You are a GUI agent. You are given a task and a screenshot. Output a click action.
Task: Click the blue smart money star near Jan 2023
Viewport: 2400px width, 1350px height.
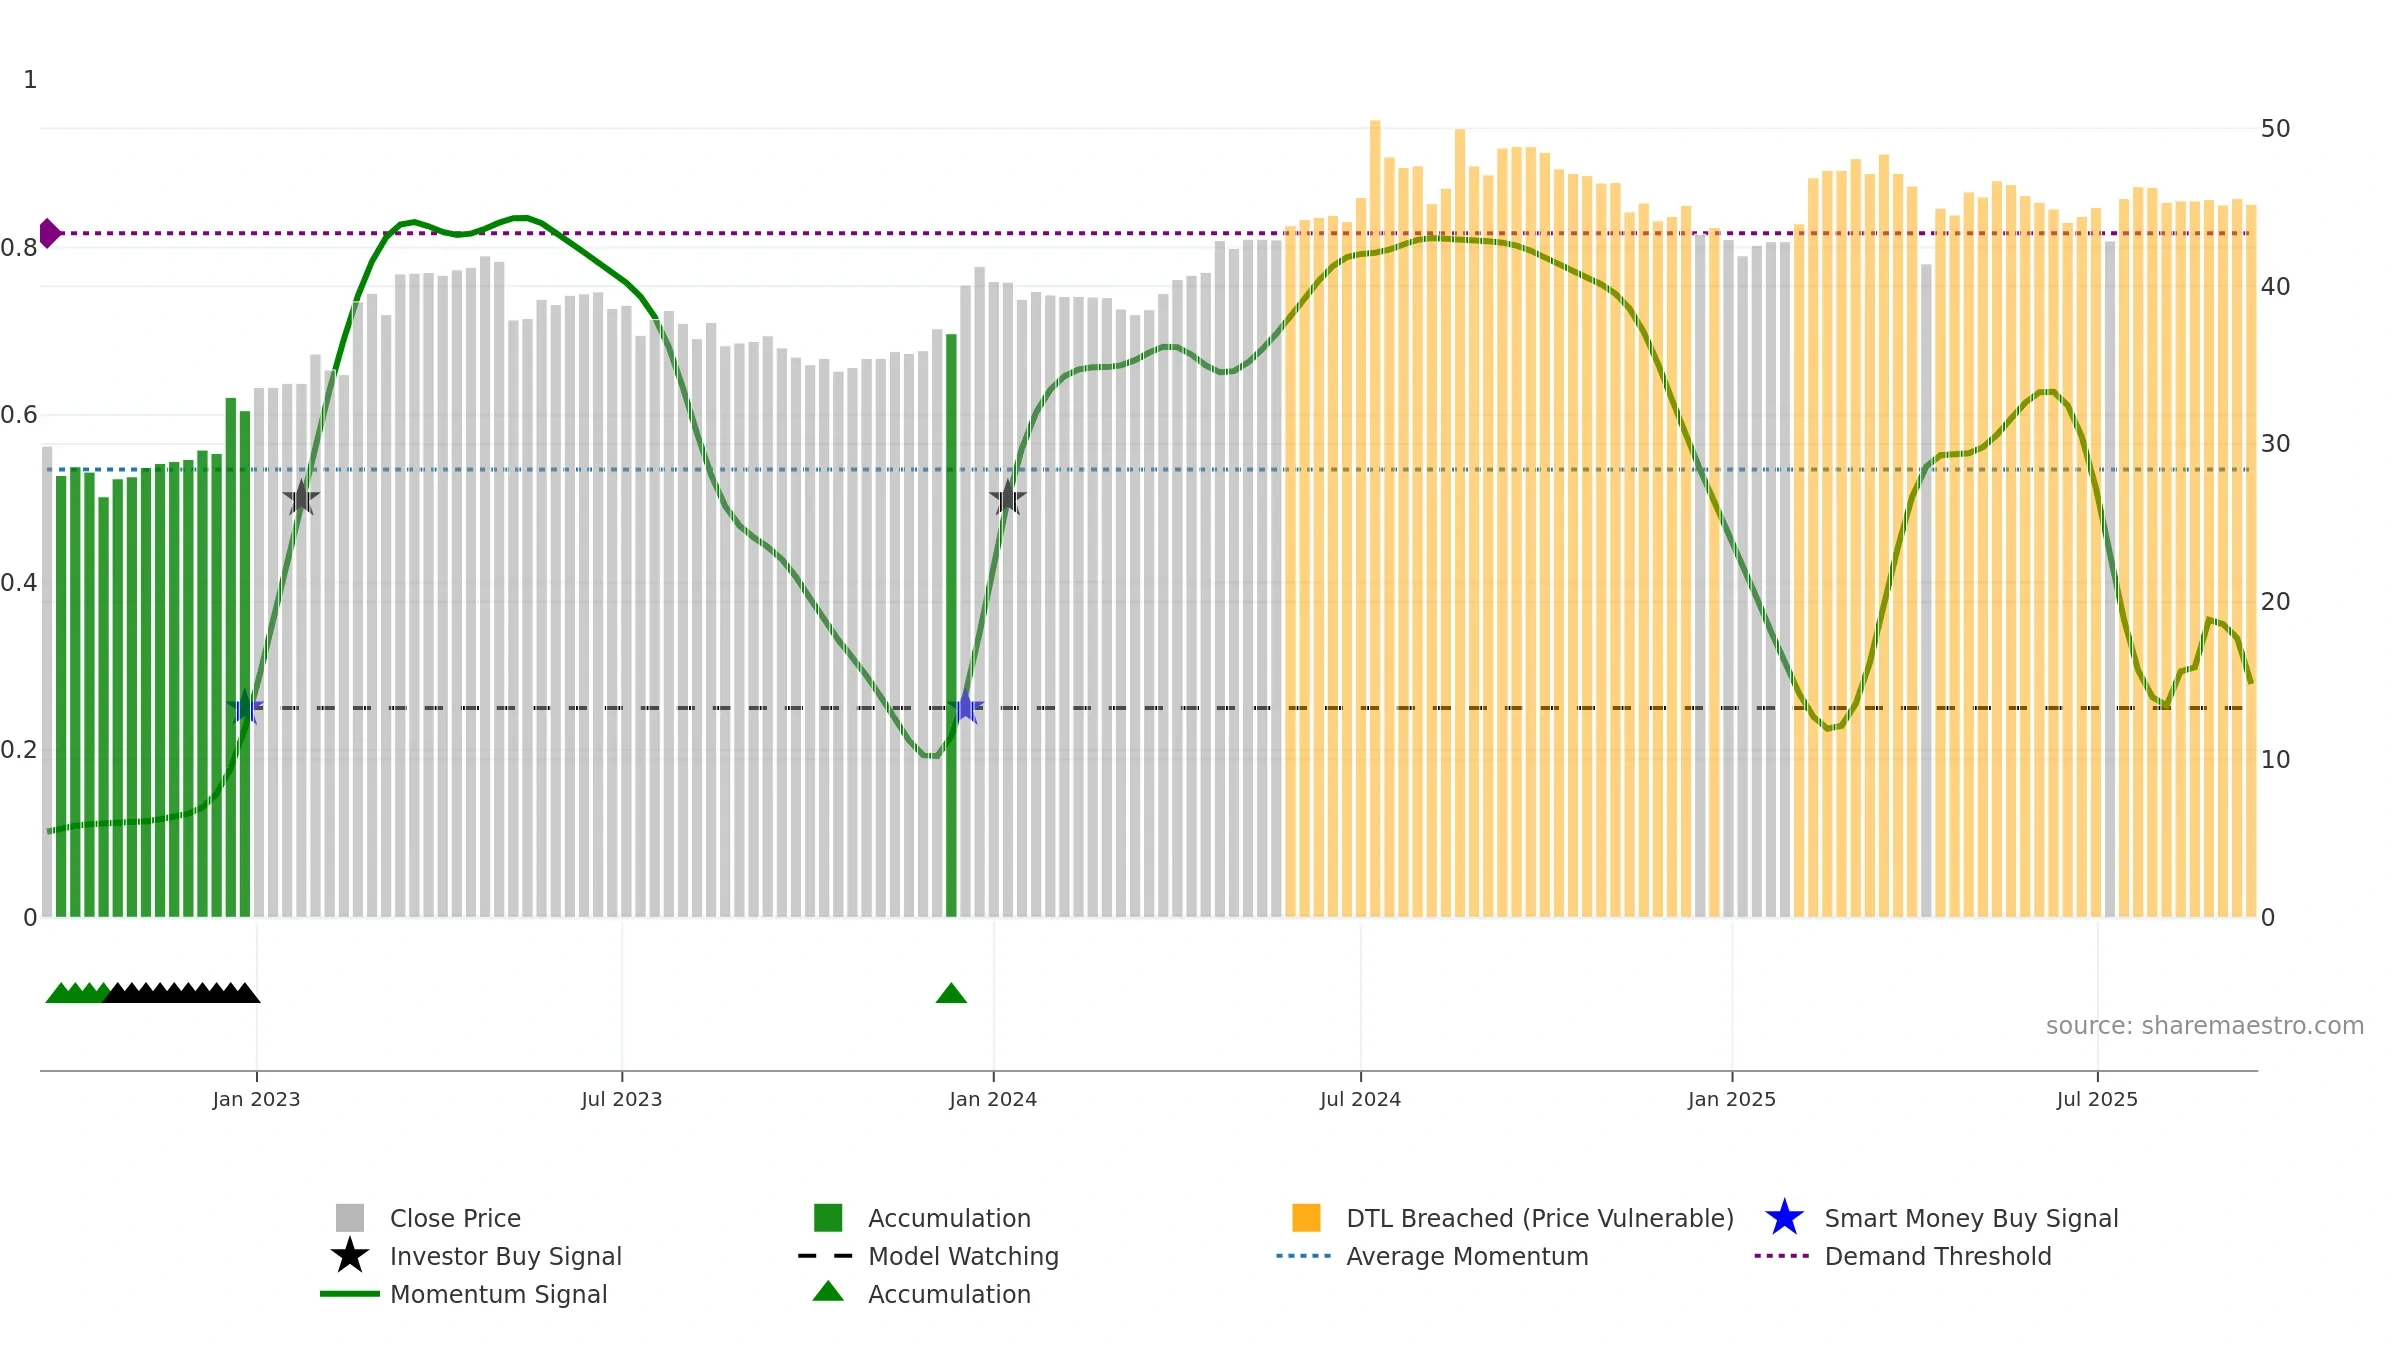click(245, 707)
